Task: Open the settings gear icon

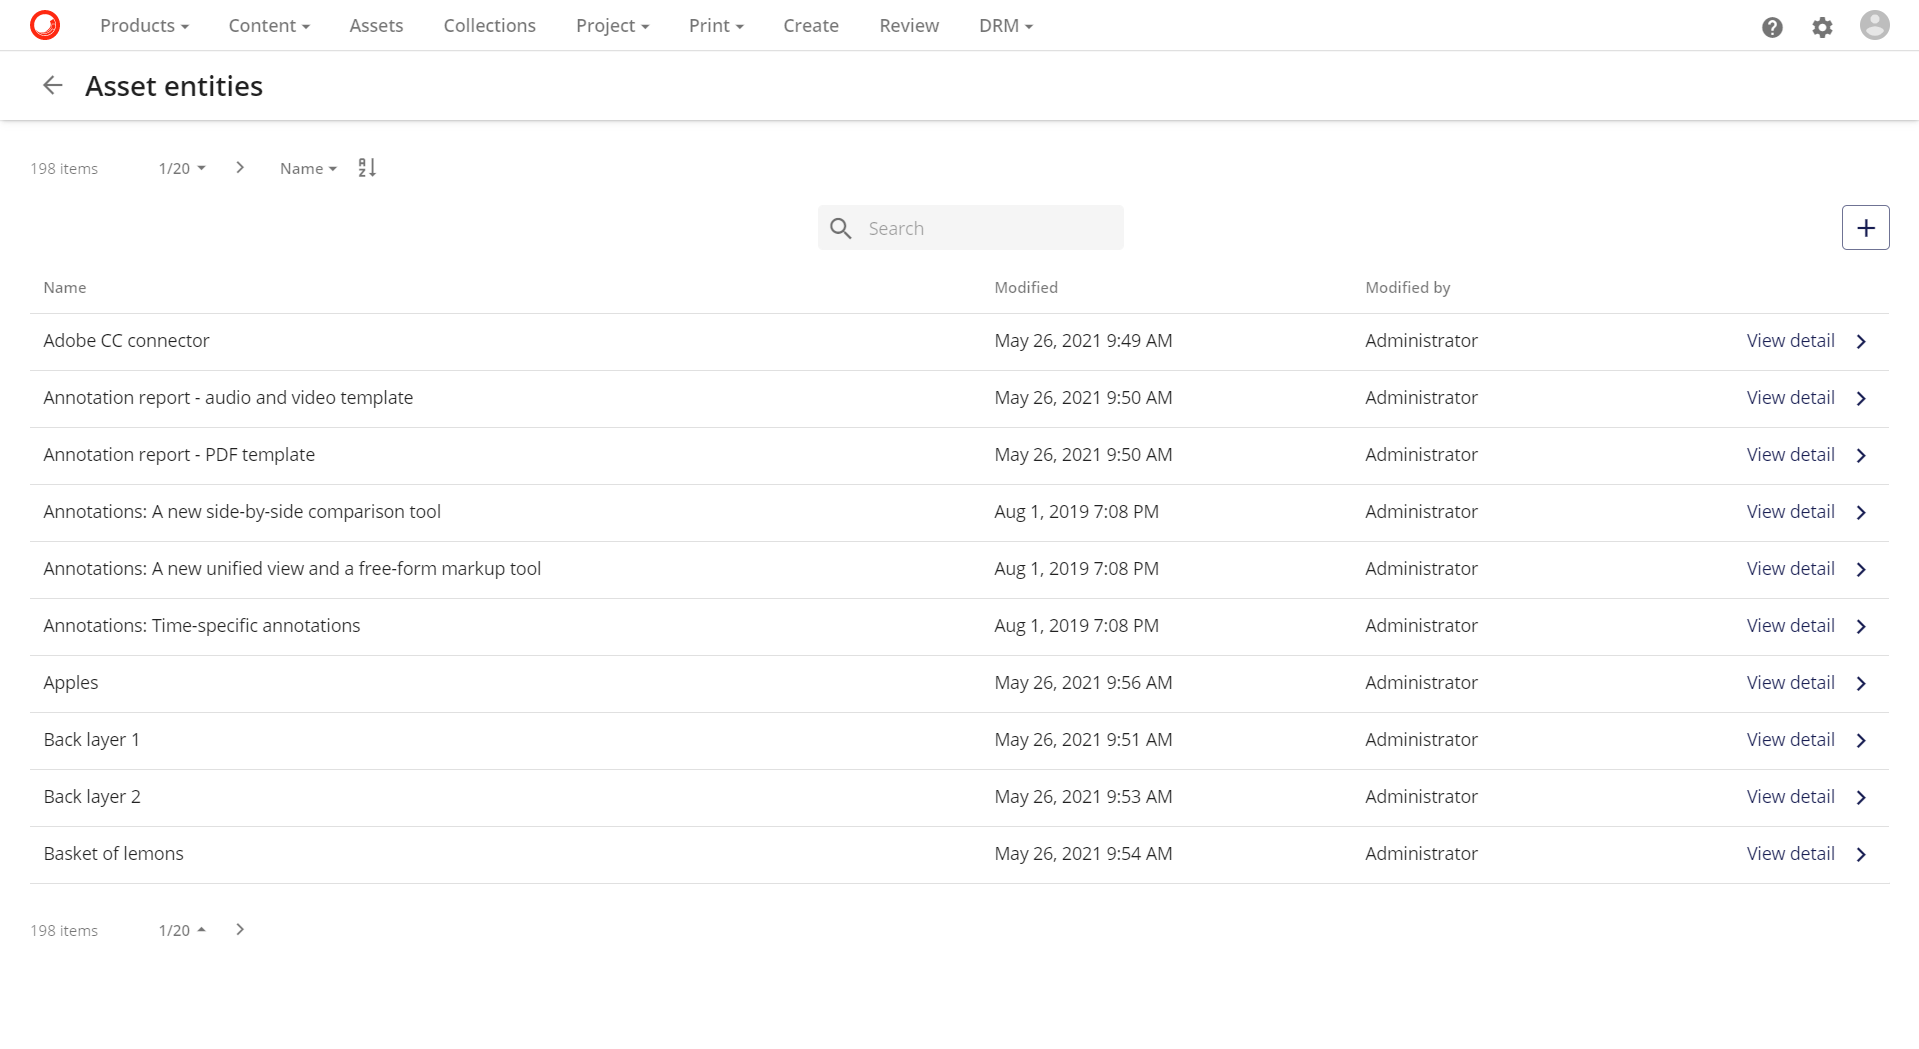Action: [x=1822, y=27]
